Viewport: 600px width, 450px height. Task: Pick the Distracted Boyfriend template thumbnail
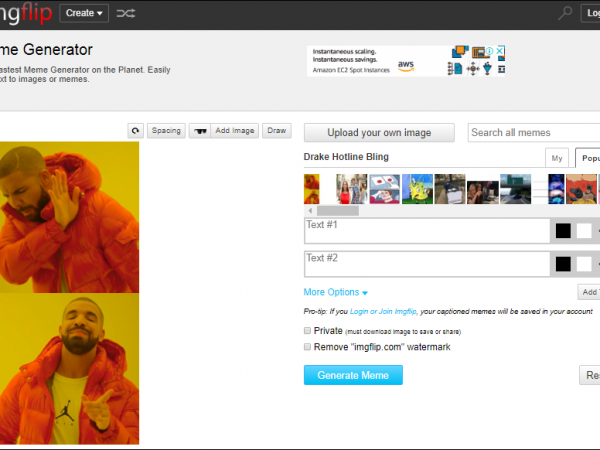click(x=352, y=189)
